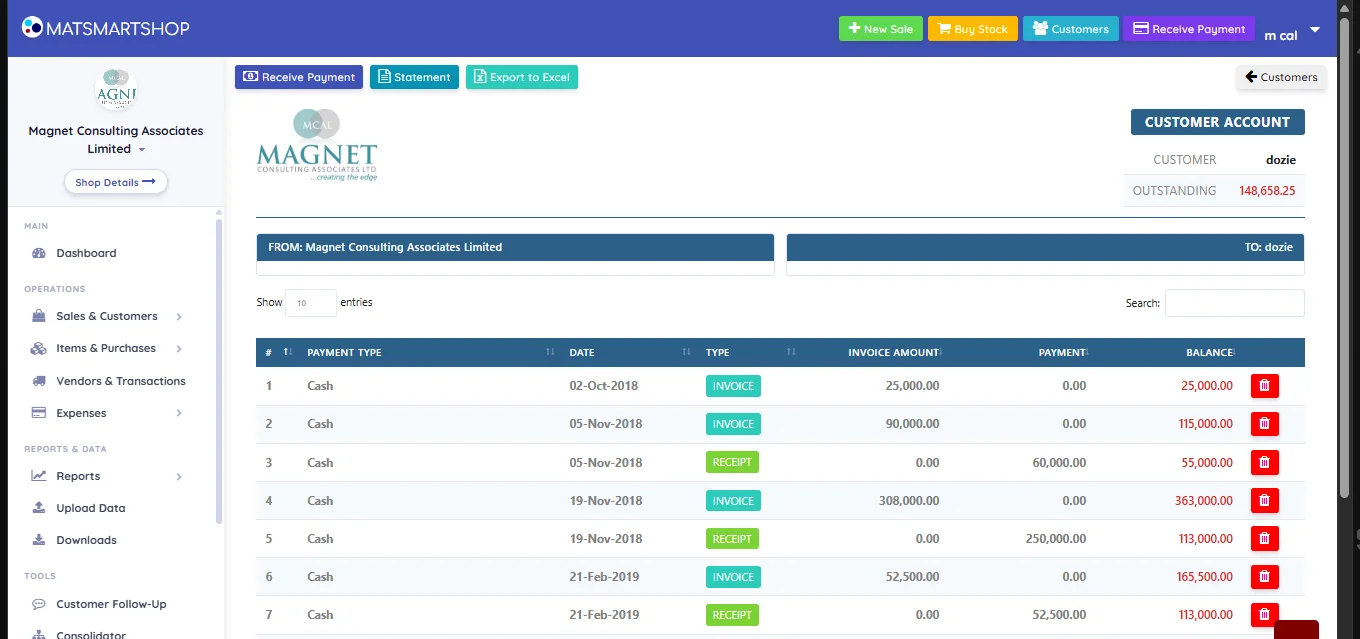This screenshot has height=639, width=1360.
Task: Click the Magnet Consulting logo image
Action: click(317, 146)
